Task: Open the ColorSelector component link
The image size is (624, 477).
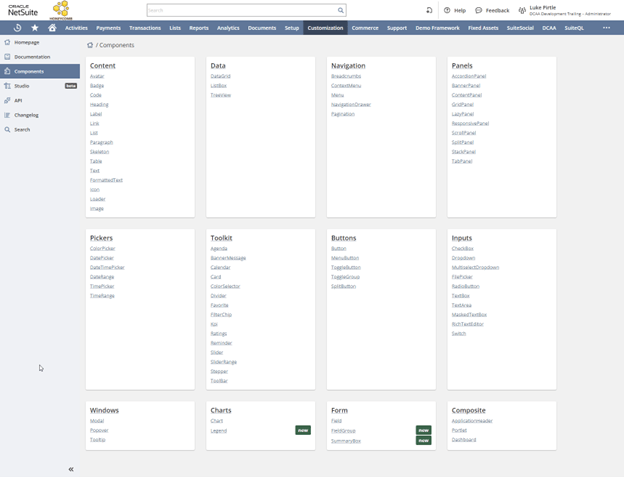Action: click(x=225, y=286)
